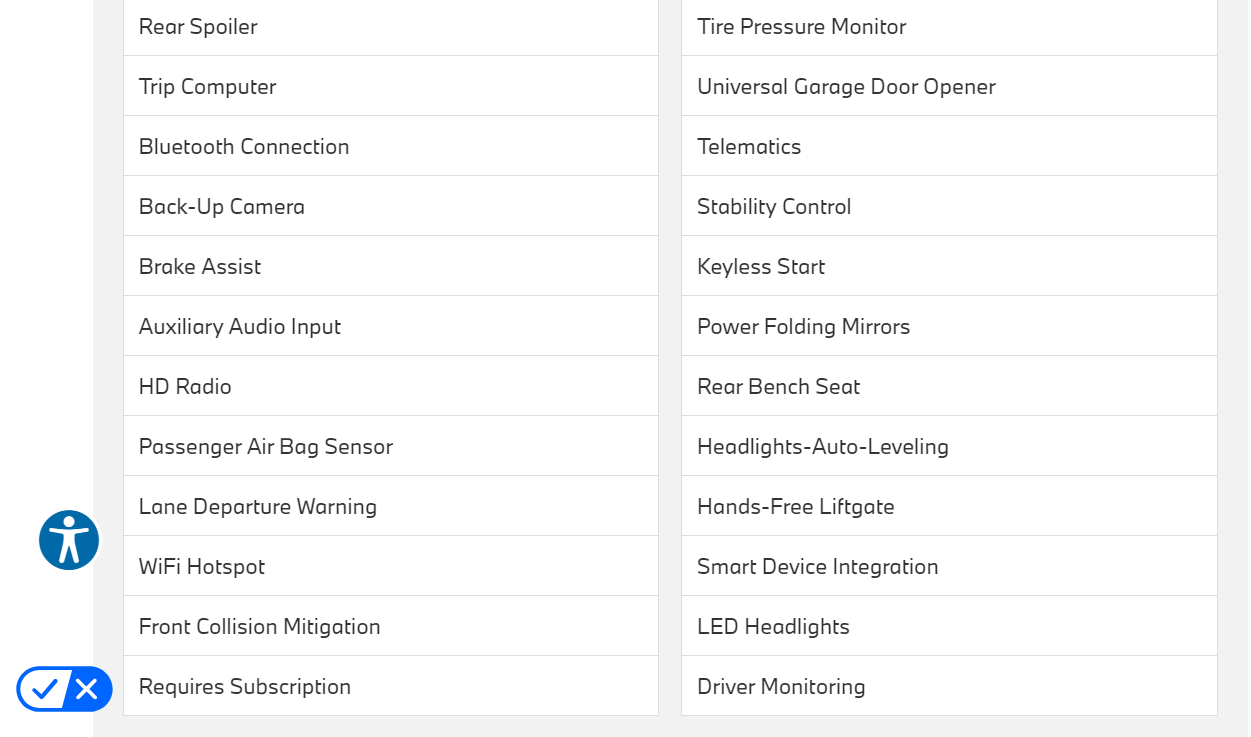Click the Keyless Start entry

761,267
